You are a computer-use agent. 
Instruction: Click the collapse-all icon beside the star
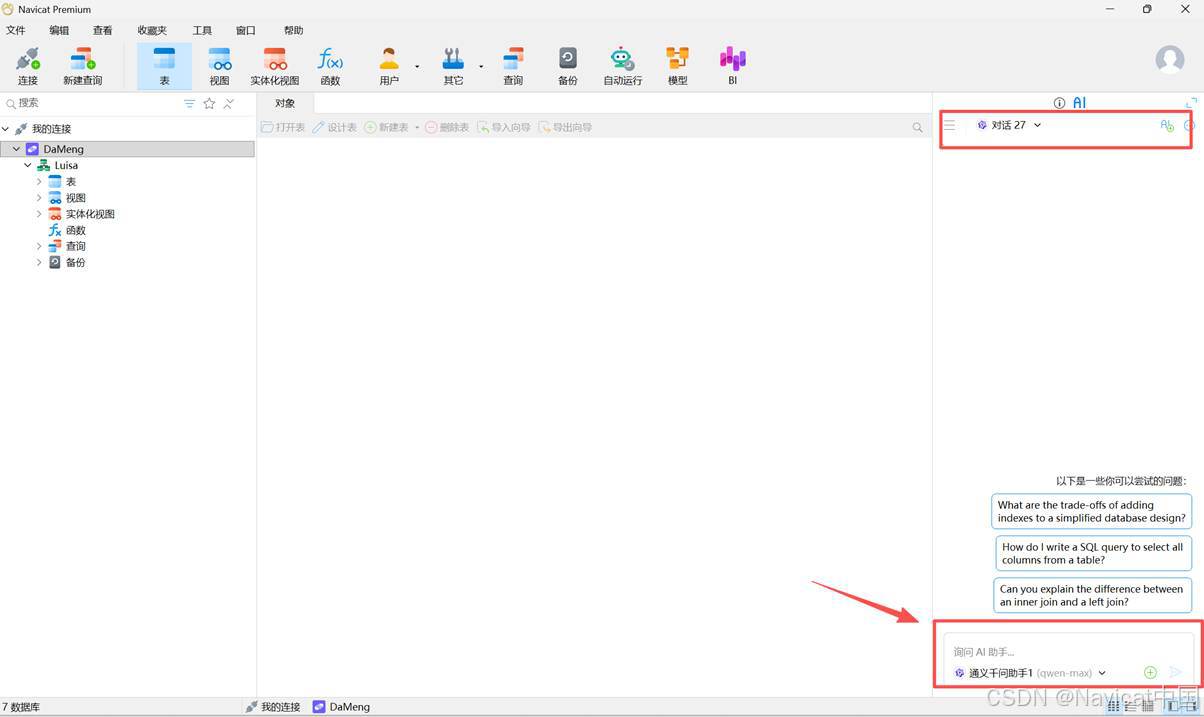point(229,103)
